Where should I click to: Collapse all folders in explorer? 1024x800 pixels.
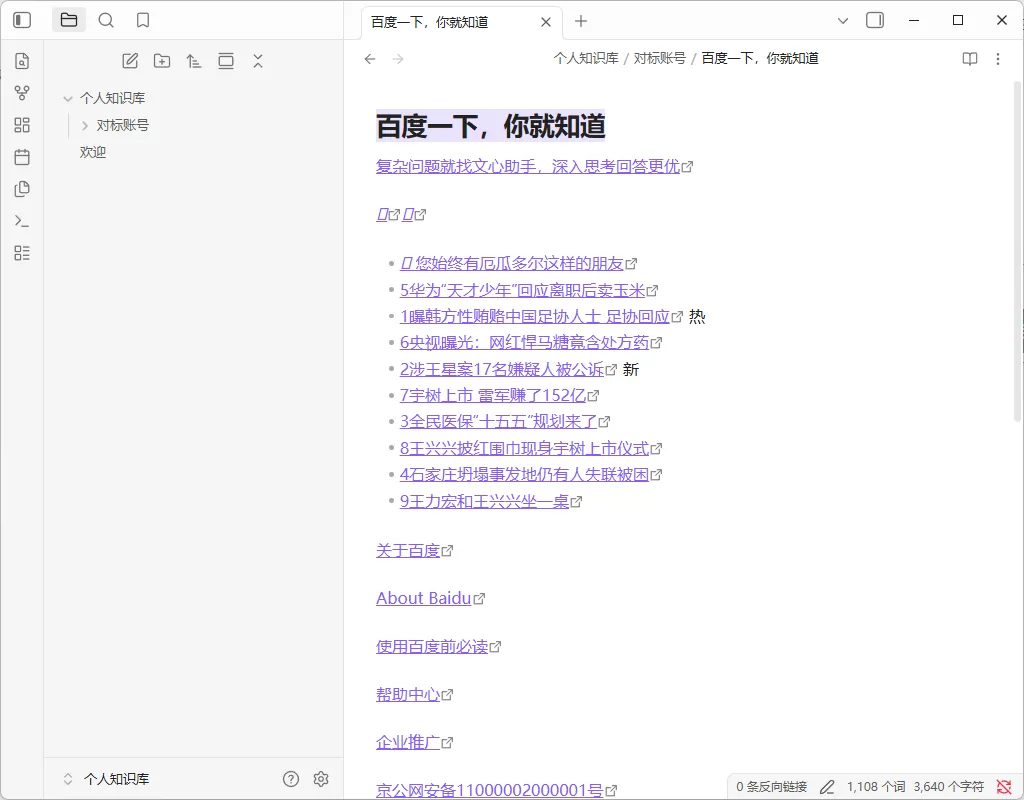pos(258,61)
